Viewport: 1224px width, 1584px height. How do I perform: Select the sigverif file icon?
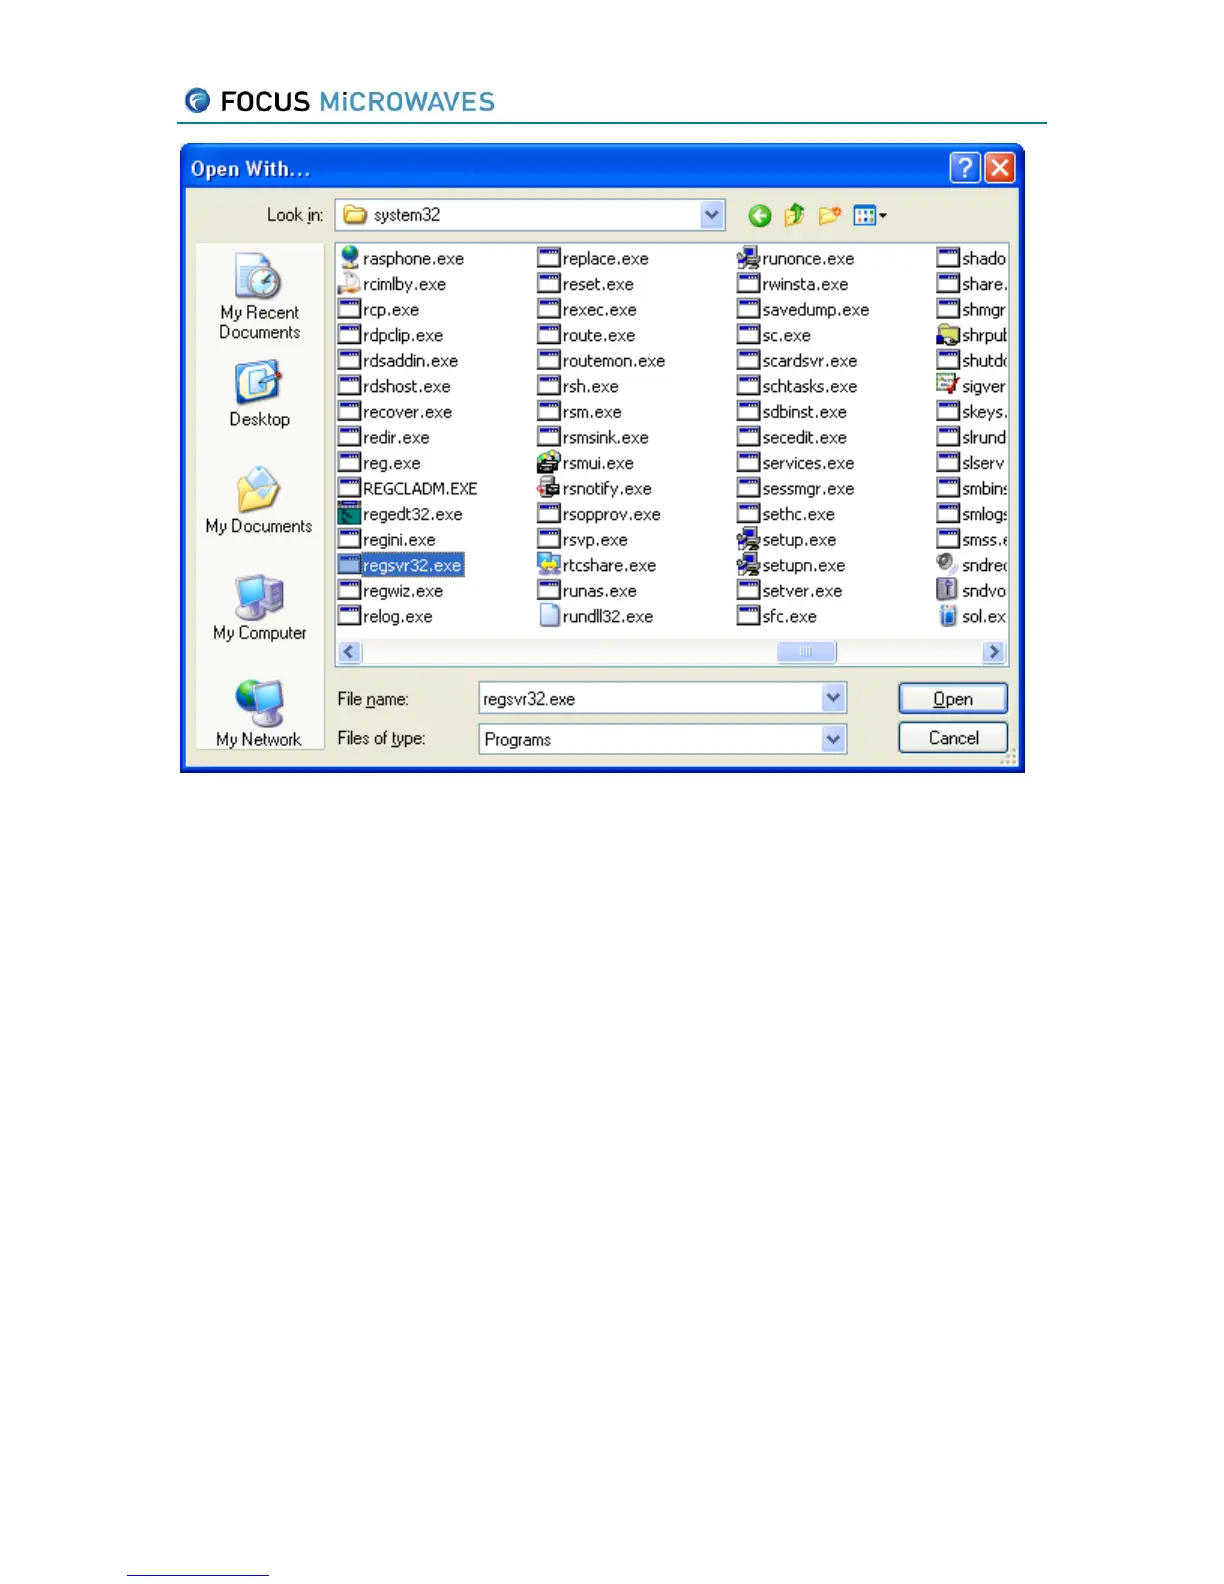[x=948, y=386]
